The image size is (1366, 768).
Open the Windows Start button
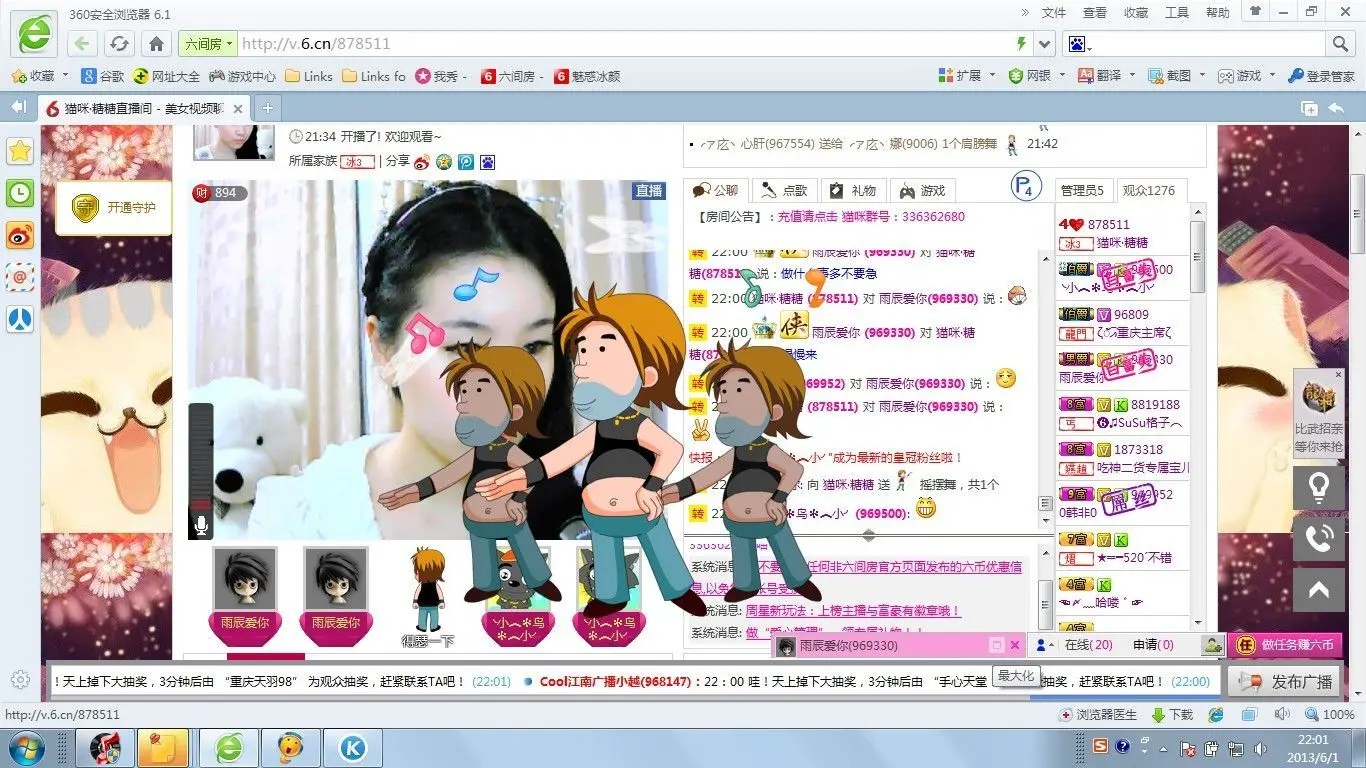(x=25, y=747)
